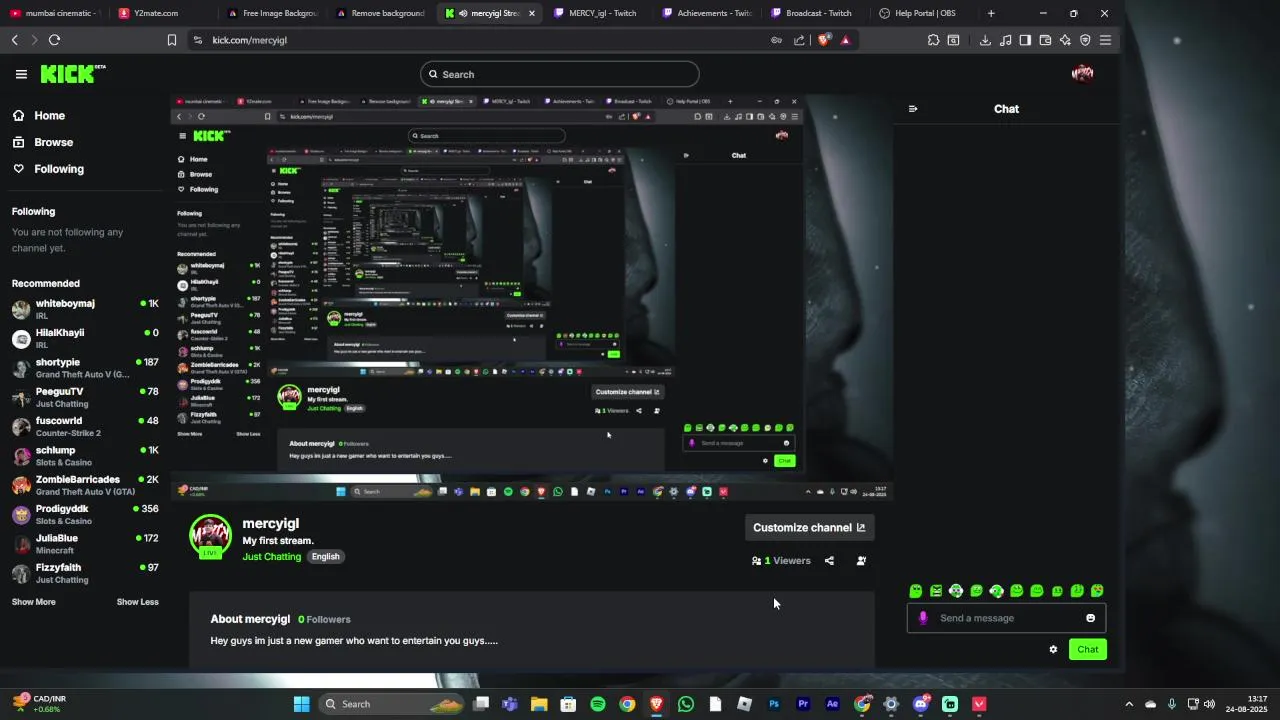The image size is (1280, 720).
Task: Open the emoji picker in message box
Action: (x=1090, y=618)
